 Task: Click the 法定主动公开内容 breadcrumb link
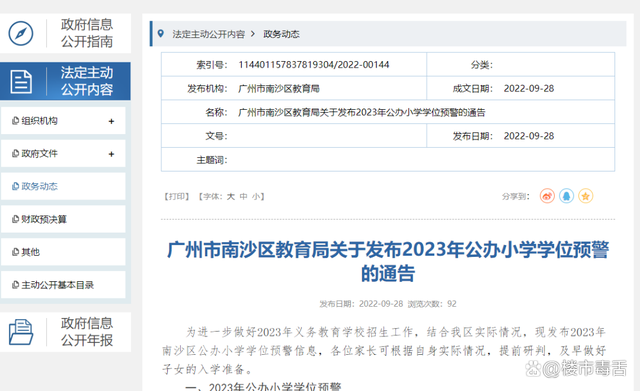[209, 34]
